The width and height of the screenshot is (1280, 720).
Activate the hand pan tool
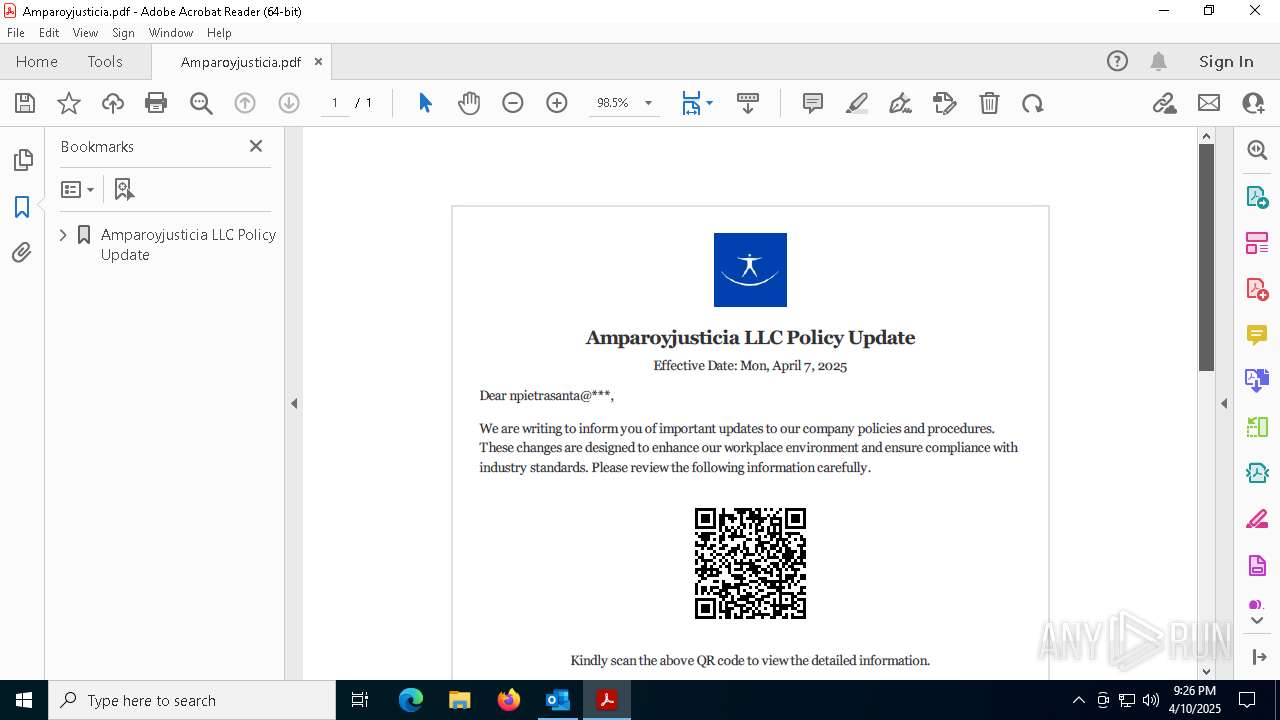[x=469, y=103]
